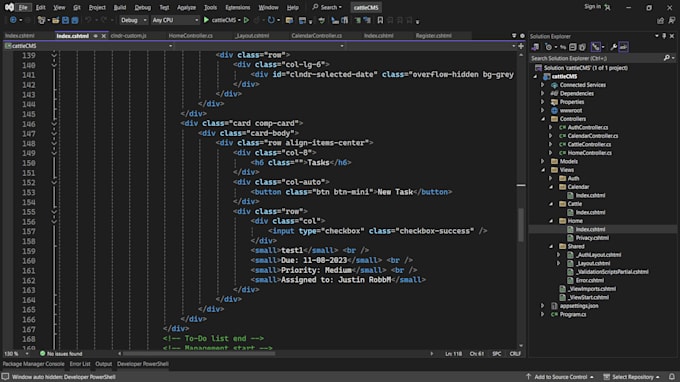
Task: Click the New Project toolbar icon
Action: coord(42,20)
